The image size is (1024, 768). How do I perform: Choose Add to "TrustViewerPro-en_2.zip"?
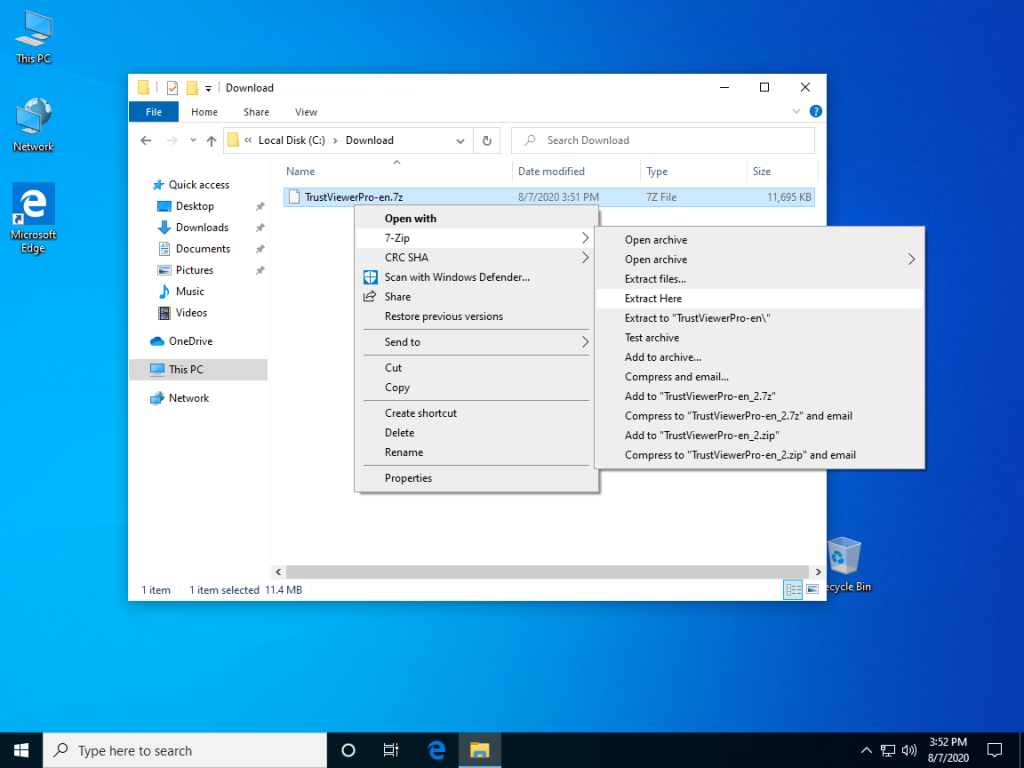pyautogui.click(x=760, y=436)
